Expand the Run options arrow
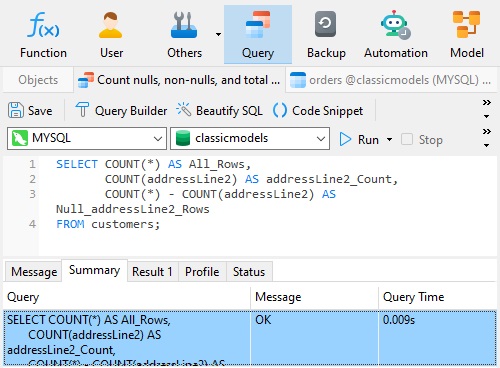The height and width of the screenshot is (368, 500). click(389, 139)
